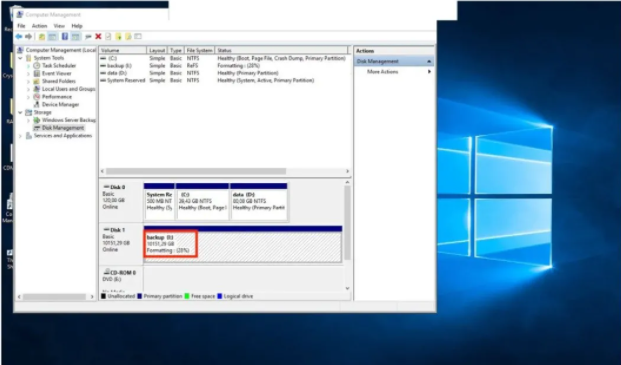Click yellow folder icon with green arrow
621x365 pixels.
pyautogui.click(x=118, y=36)
